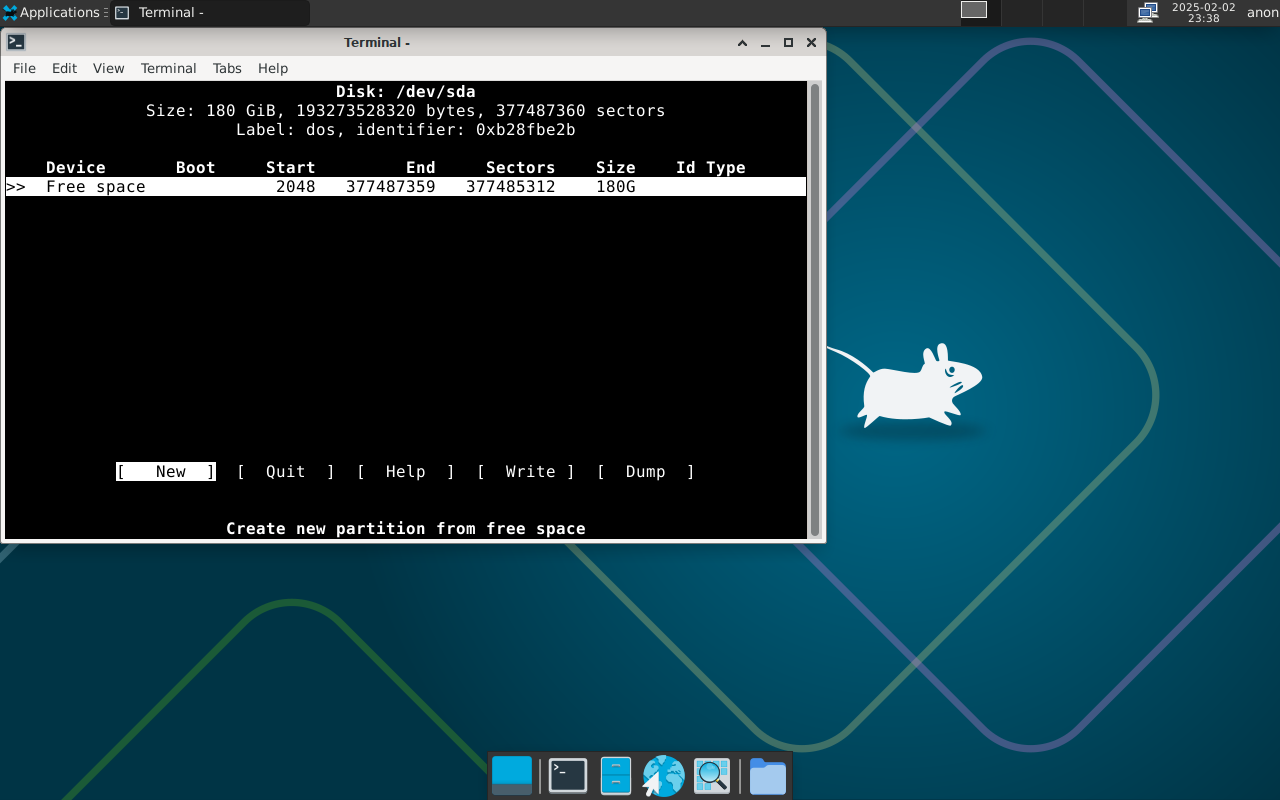Click the anon user name in panel
1280x800 pixels.
[x=1262, y=13]
